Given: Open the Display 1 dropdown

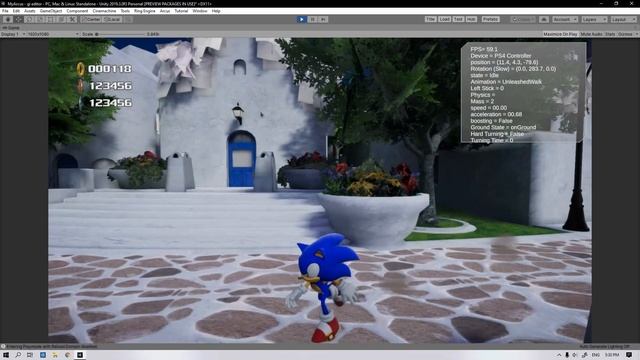Looking at the screenshot, I should pos(13,34).
